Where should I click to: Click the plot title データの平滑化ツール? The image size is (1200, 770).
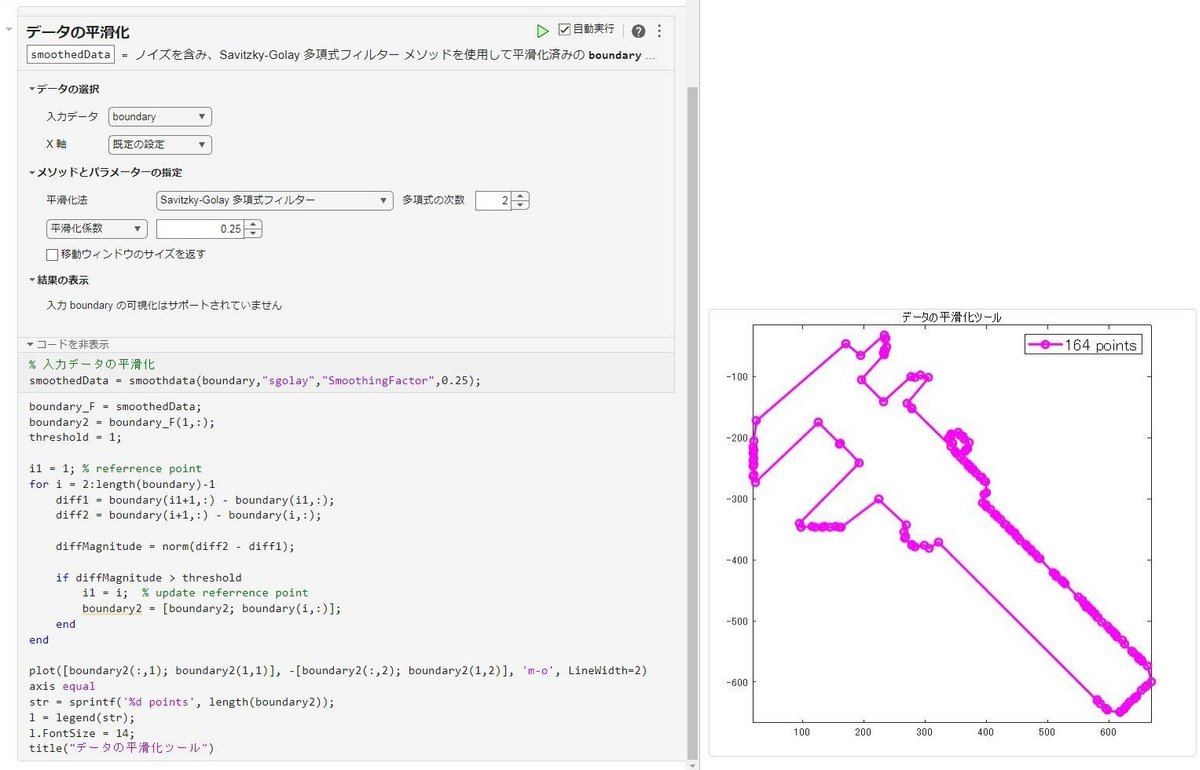coord(951,317)
